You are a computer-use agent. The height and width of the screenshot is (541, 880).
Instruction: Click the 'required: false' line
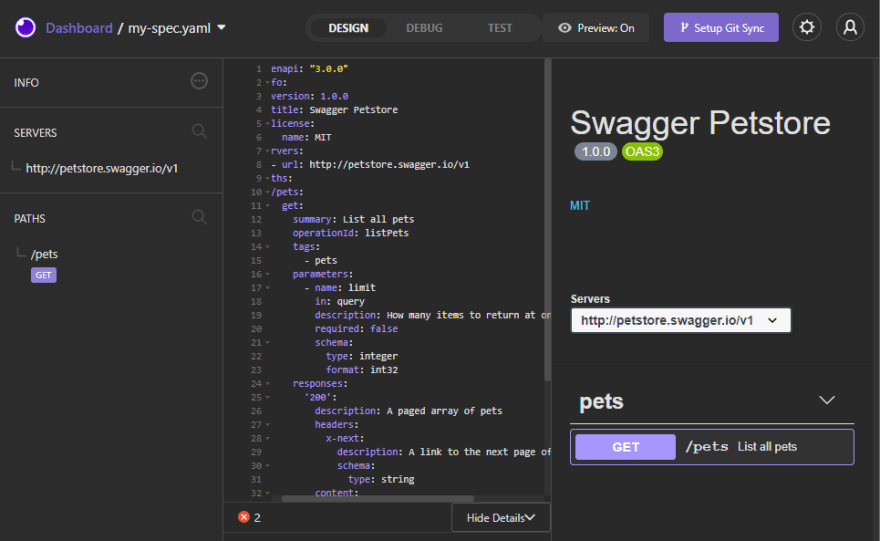click(x=356, y=329)
